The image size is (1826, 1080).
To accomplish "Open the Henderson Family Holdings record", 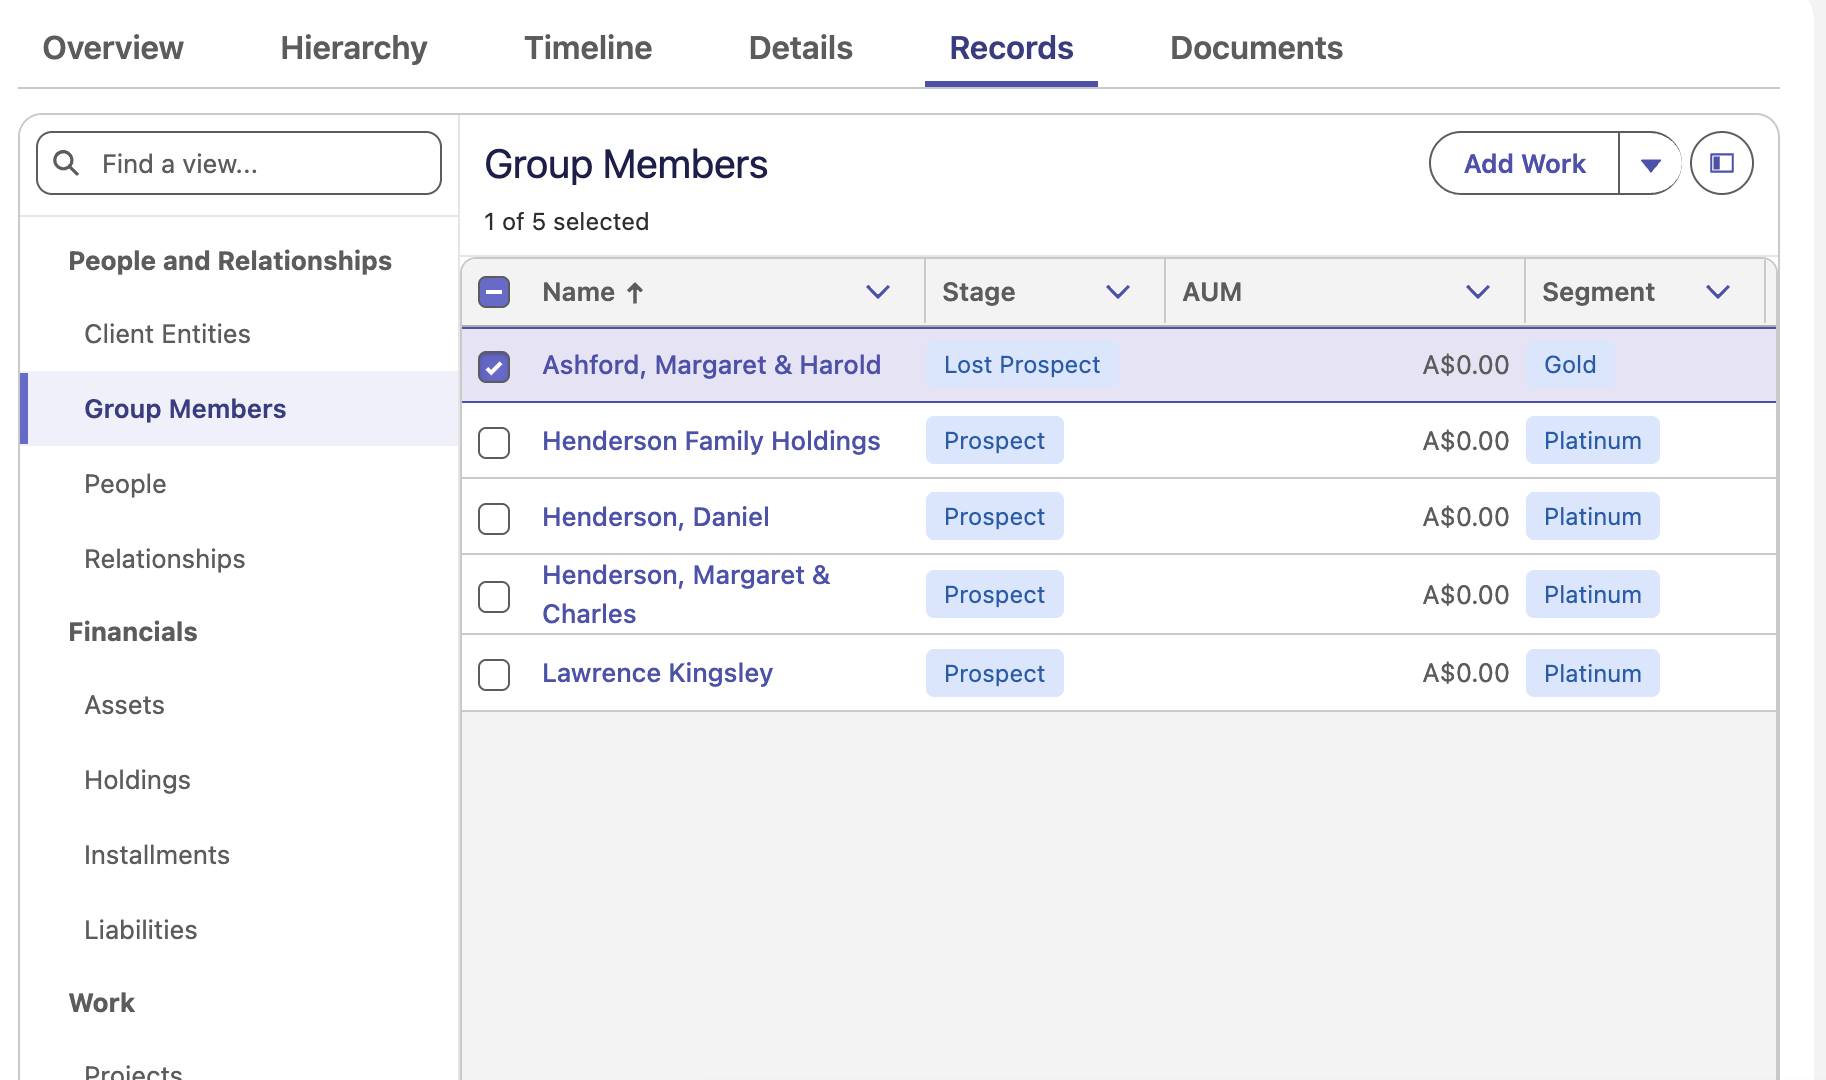I will [711, 441].
